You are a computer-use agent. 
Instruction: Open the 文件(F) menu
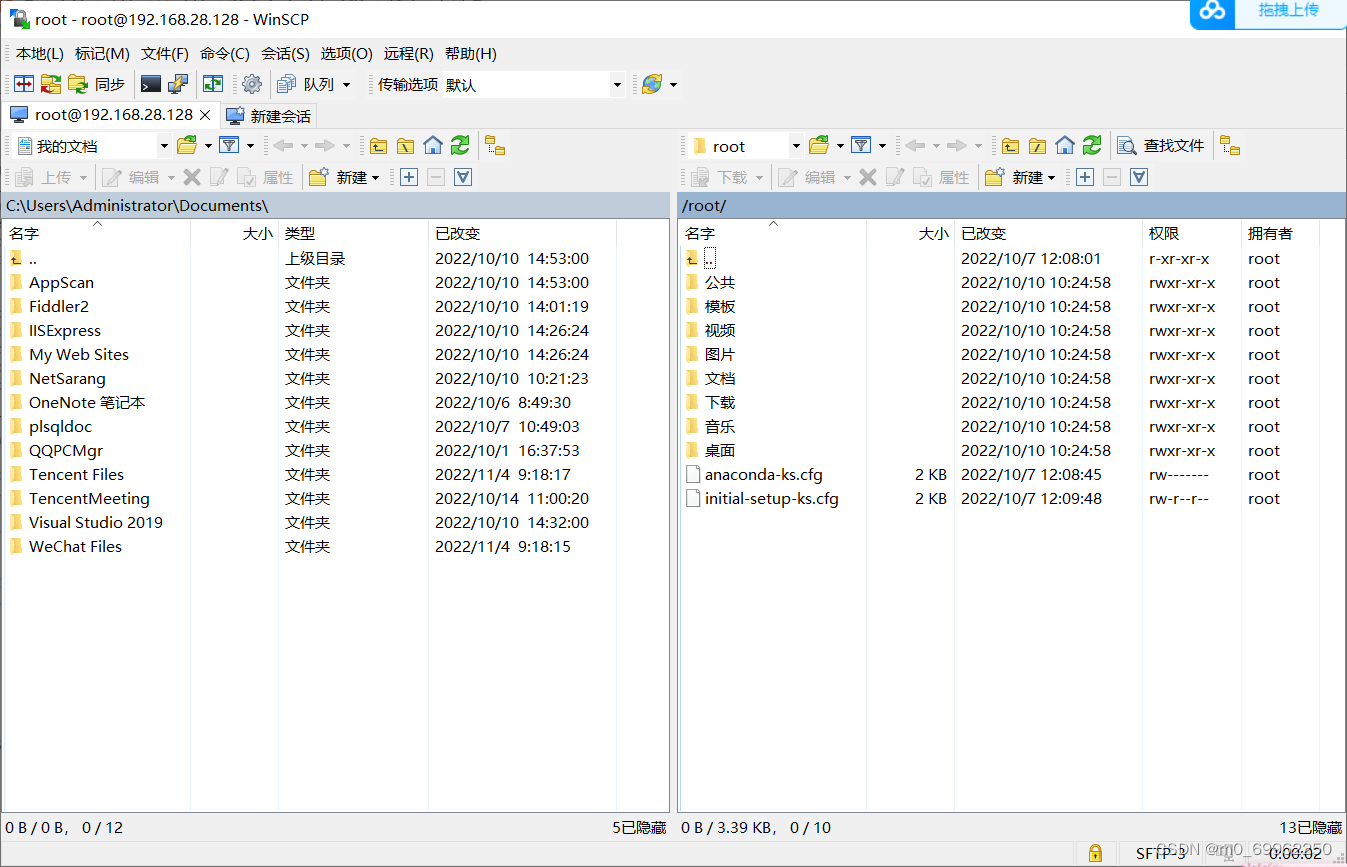tap(165, 54)
